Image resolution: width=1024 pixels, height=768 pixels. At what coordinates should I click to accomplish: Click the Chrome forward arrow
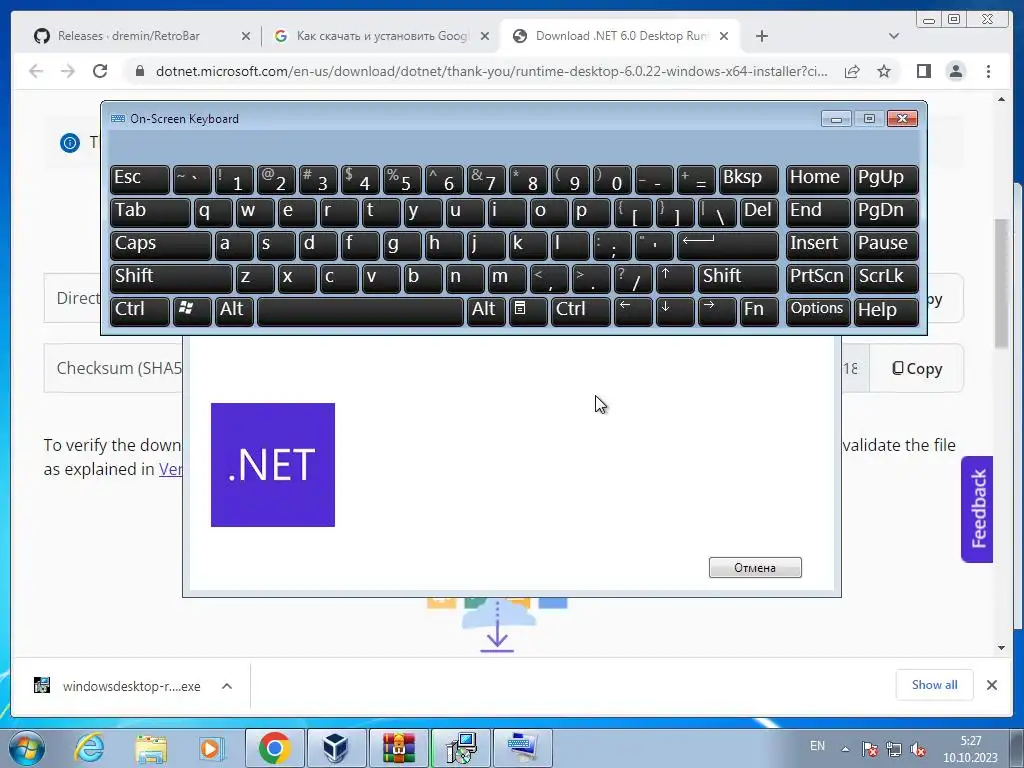[68, 71]
